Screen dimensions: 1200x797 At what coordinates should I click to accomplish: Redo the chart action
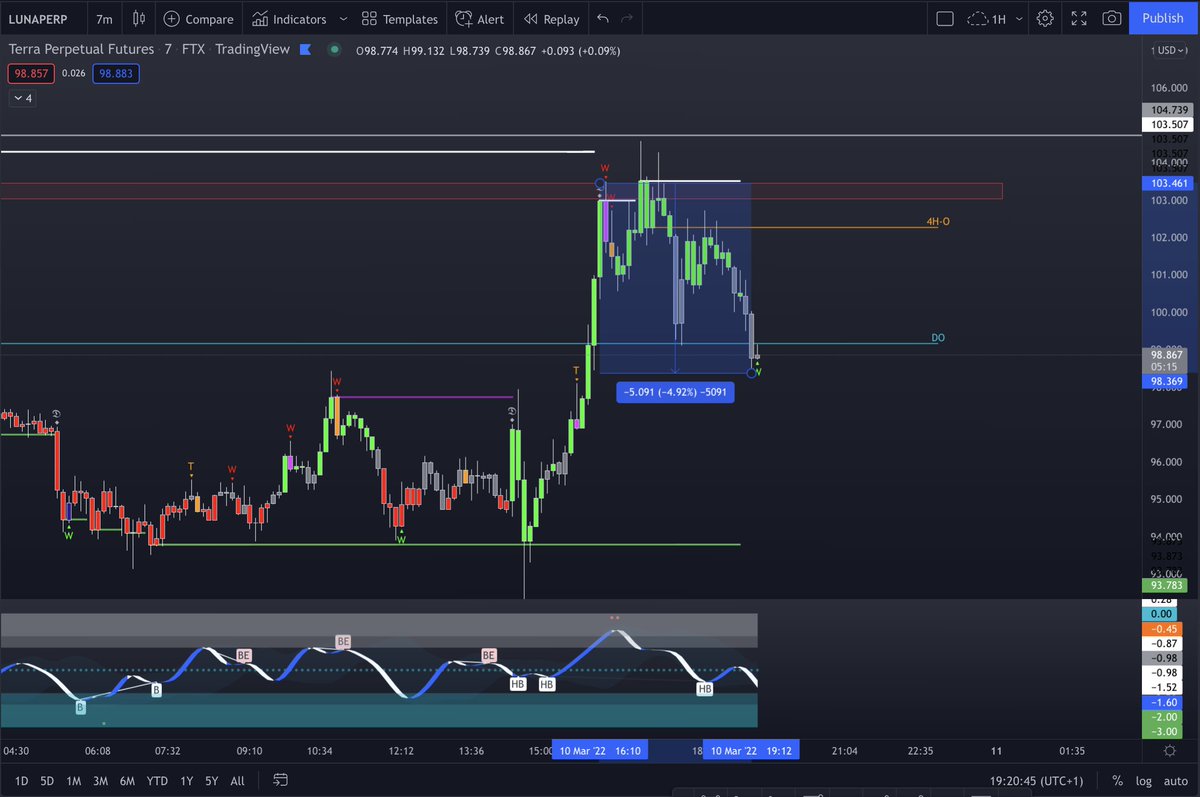[627, 18]
